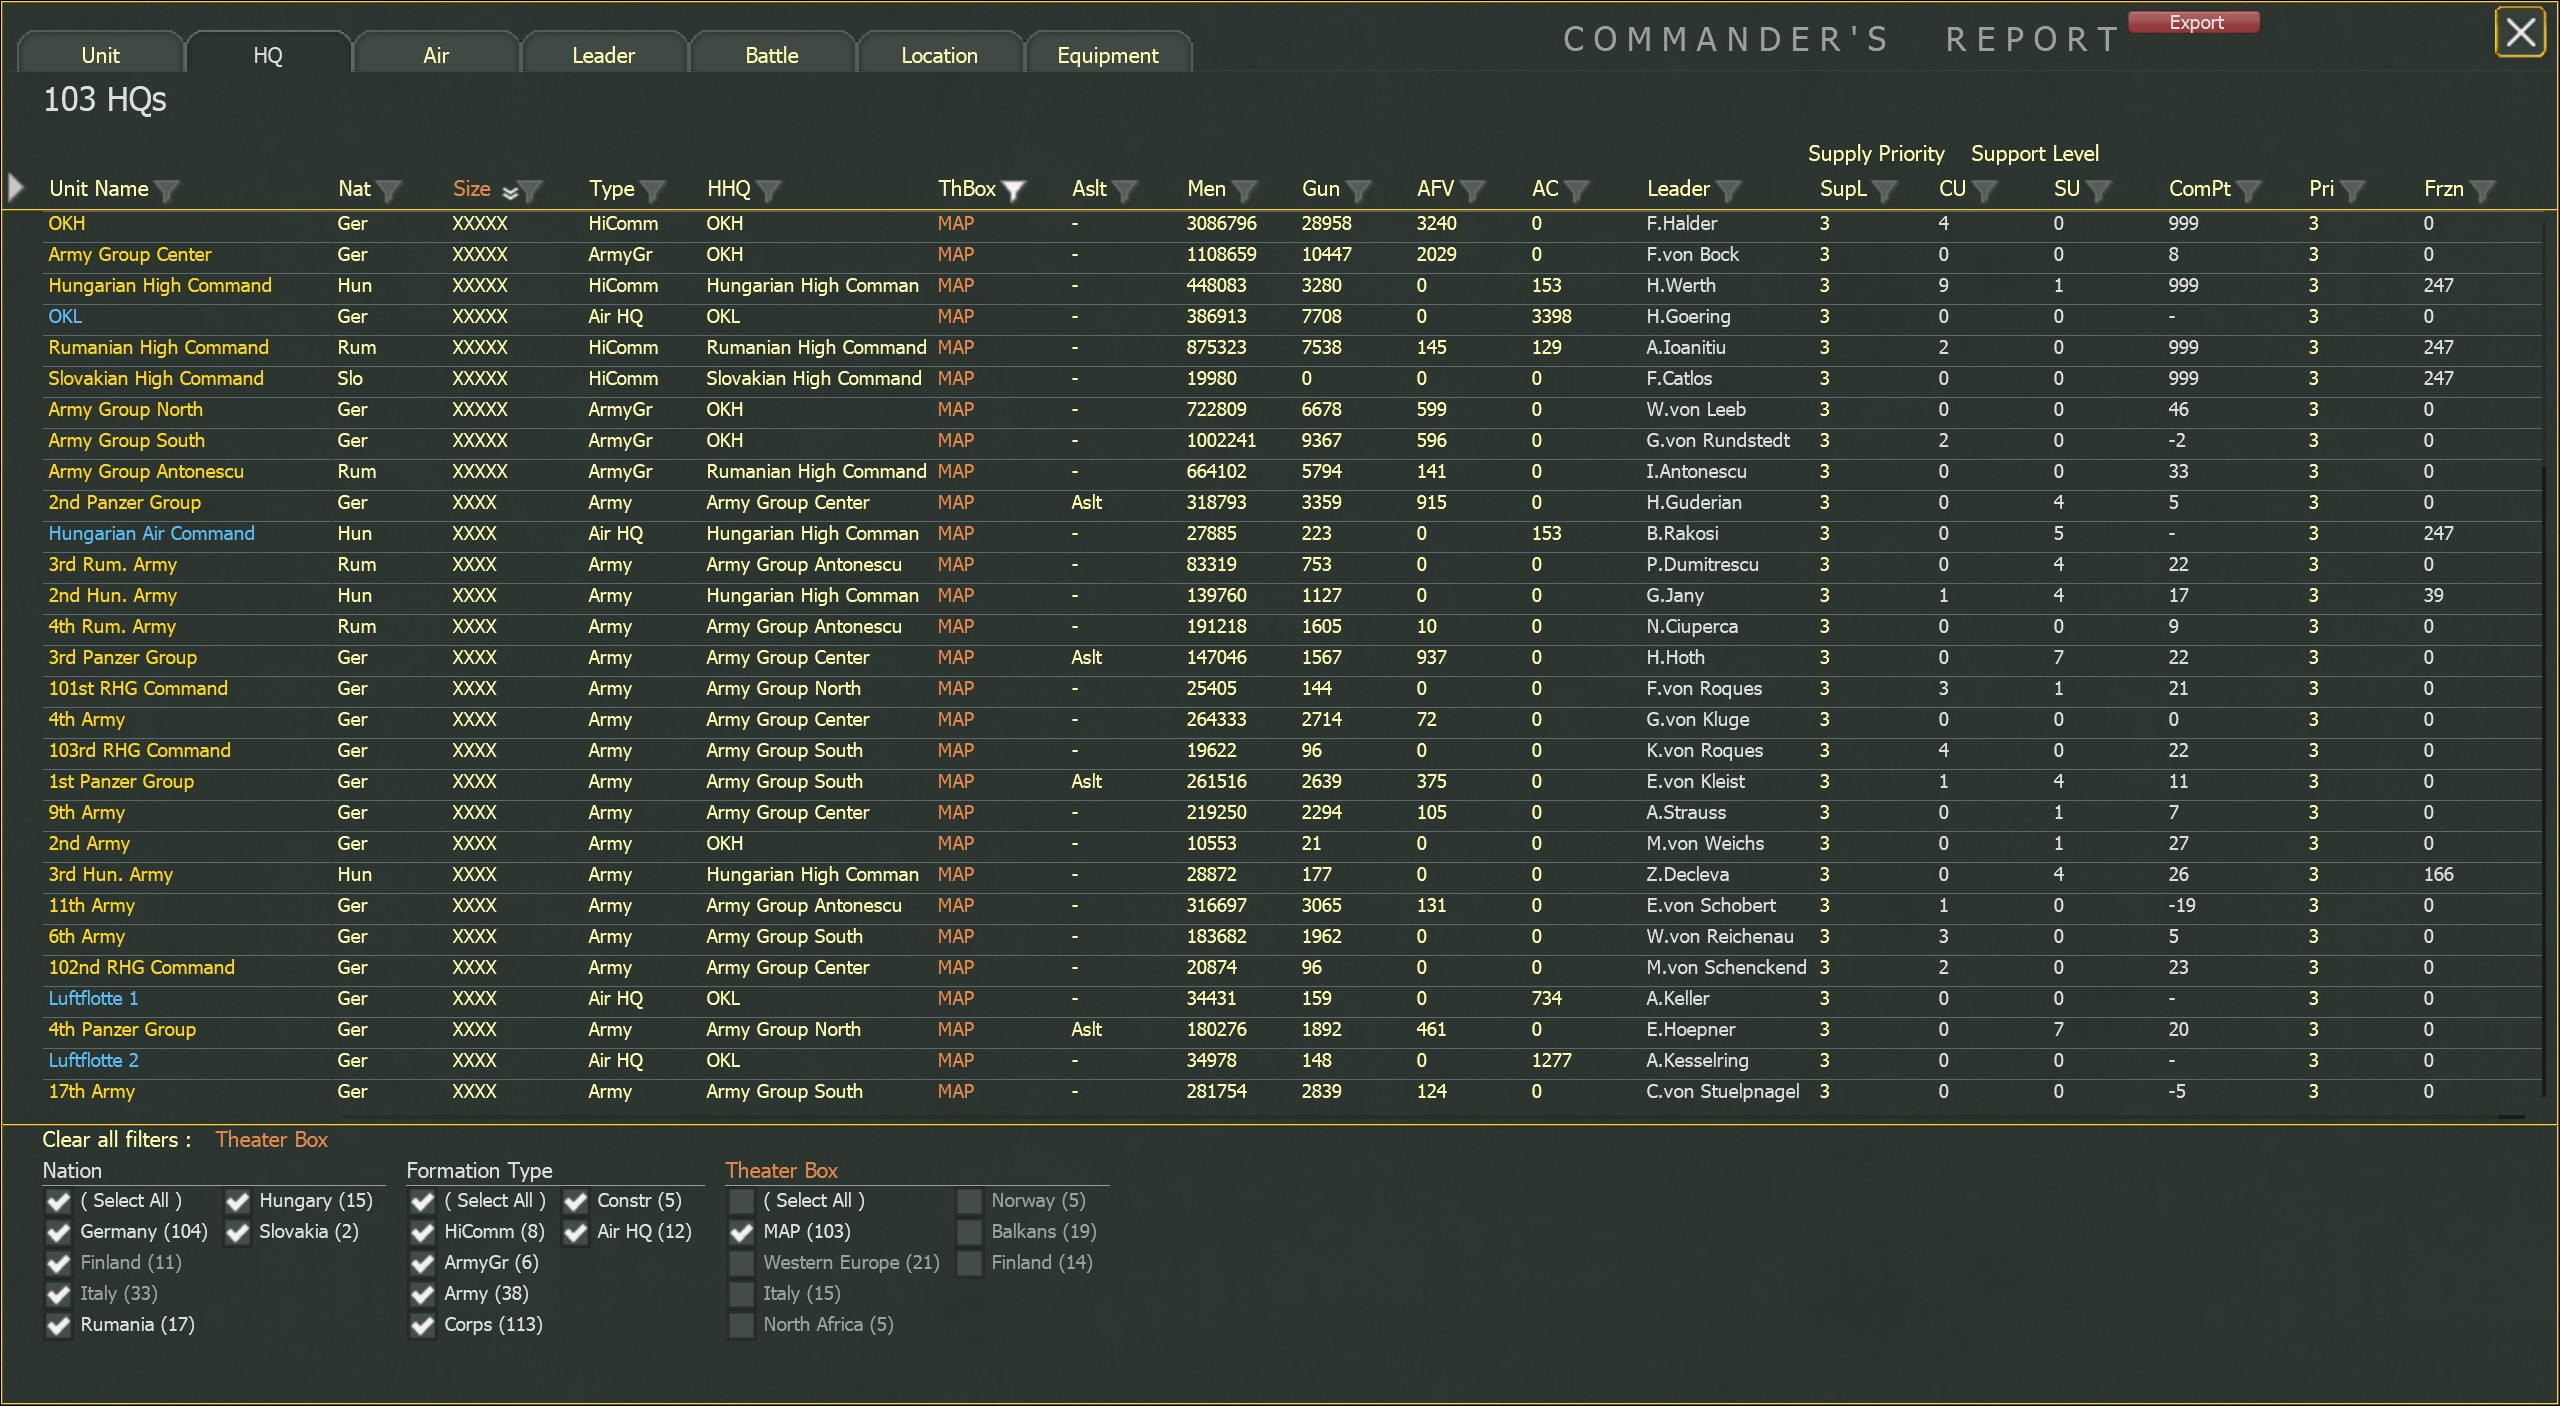Toggle Hungary (15) nation checkbox
The image size is (2560, 1406).
click(x=238, y=1201)
